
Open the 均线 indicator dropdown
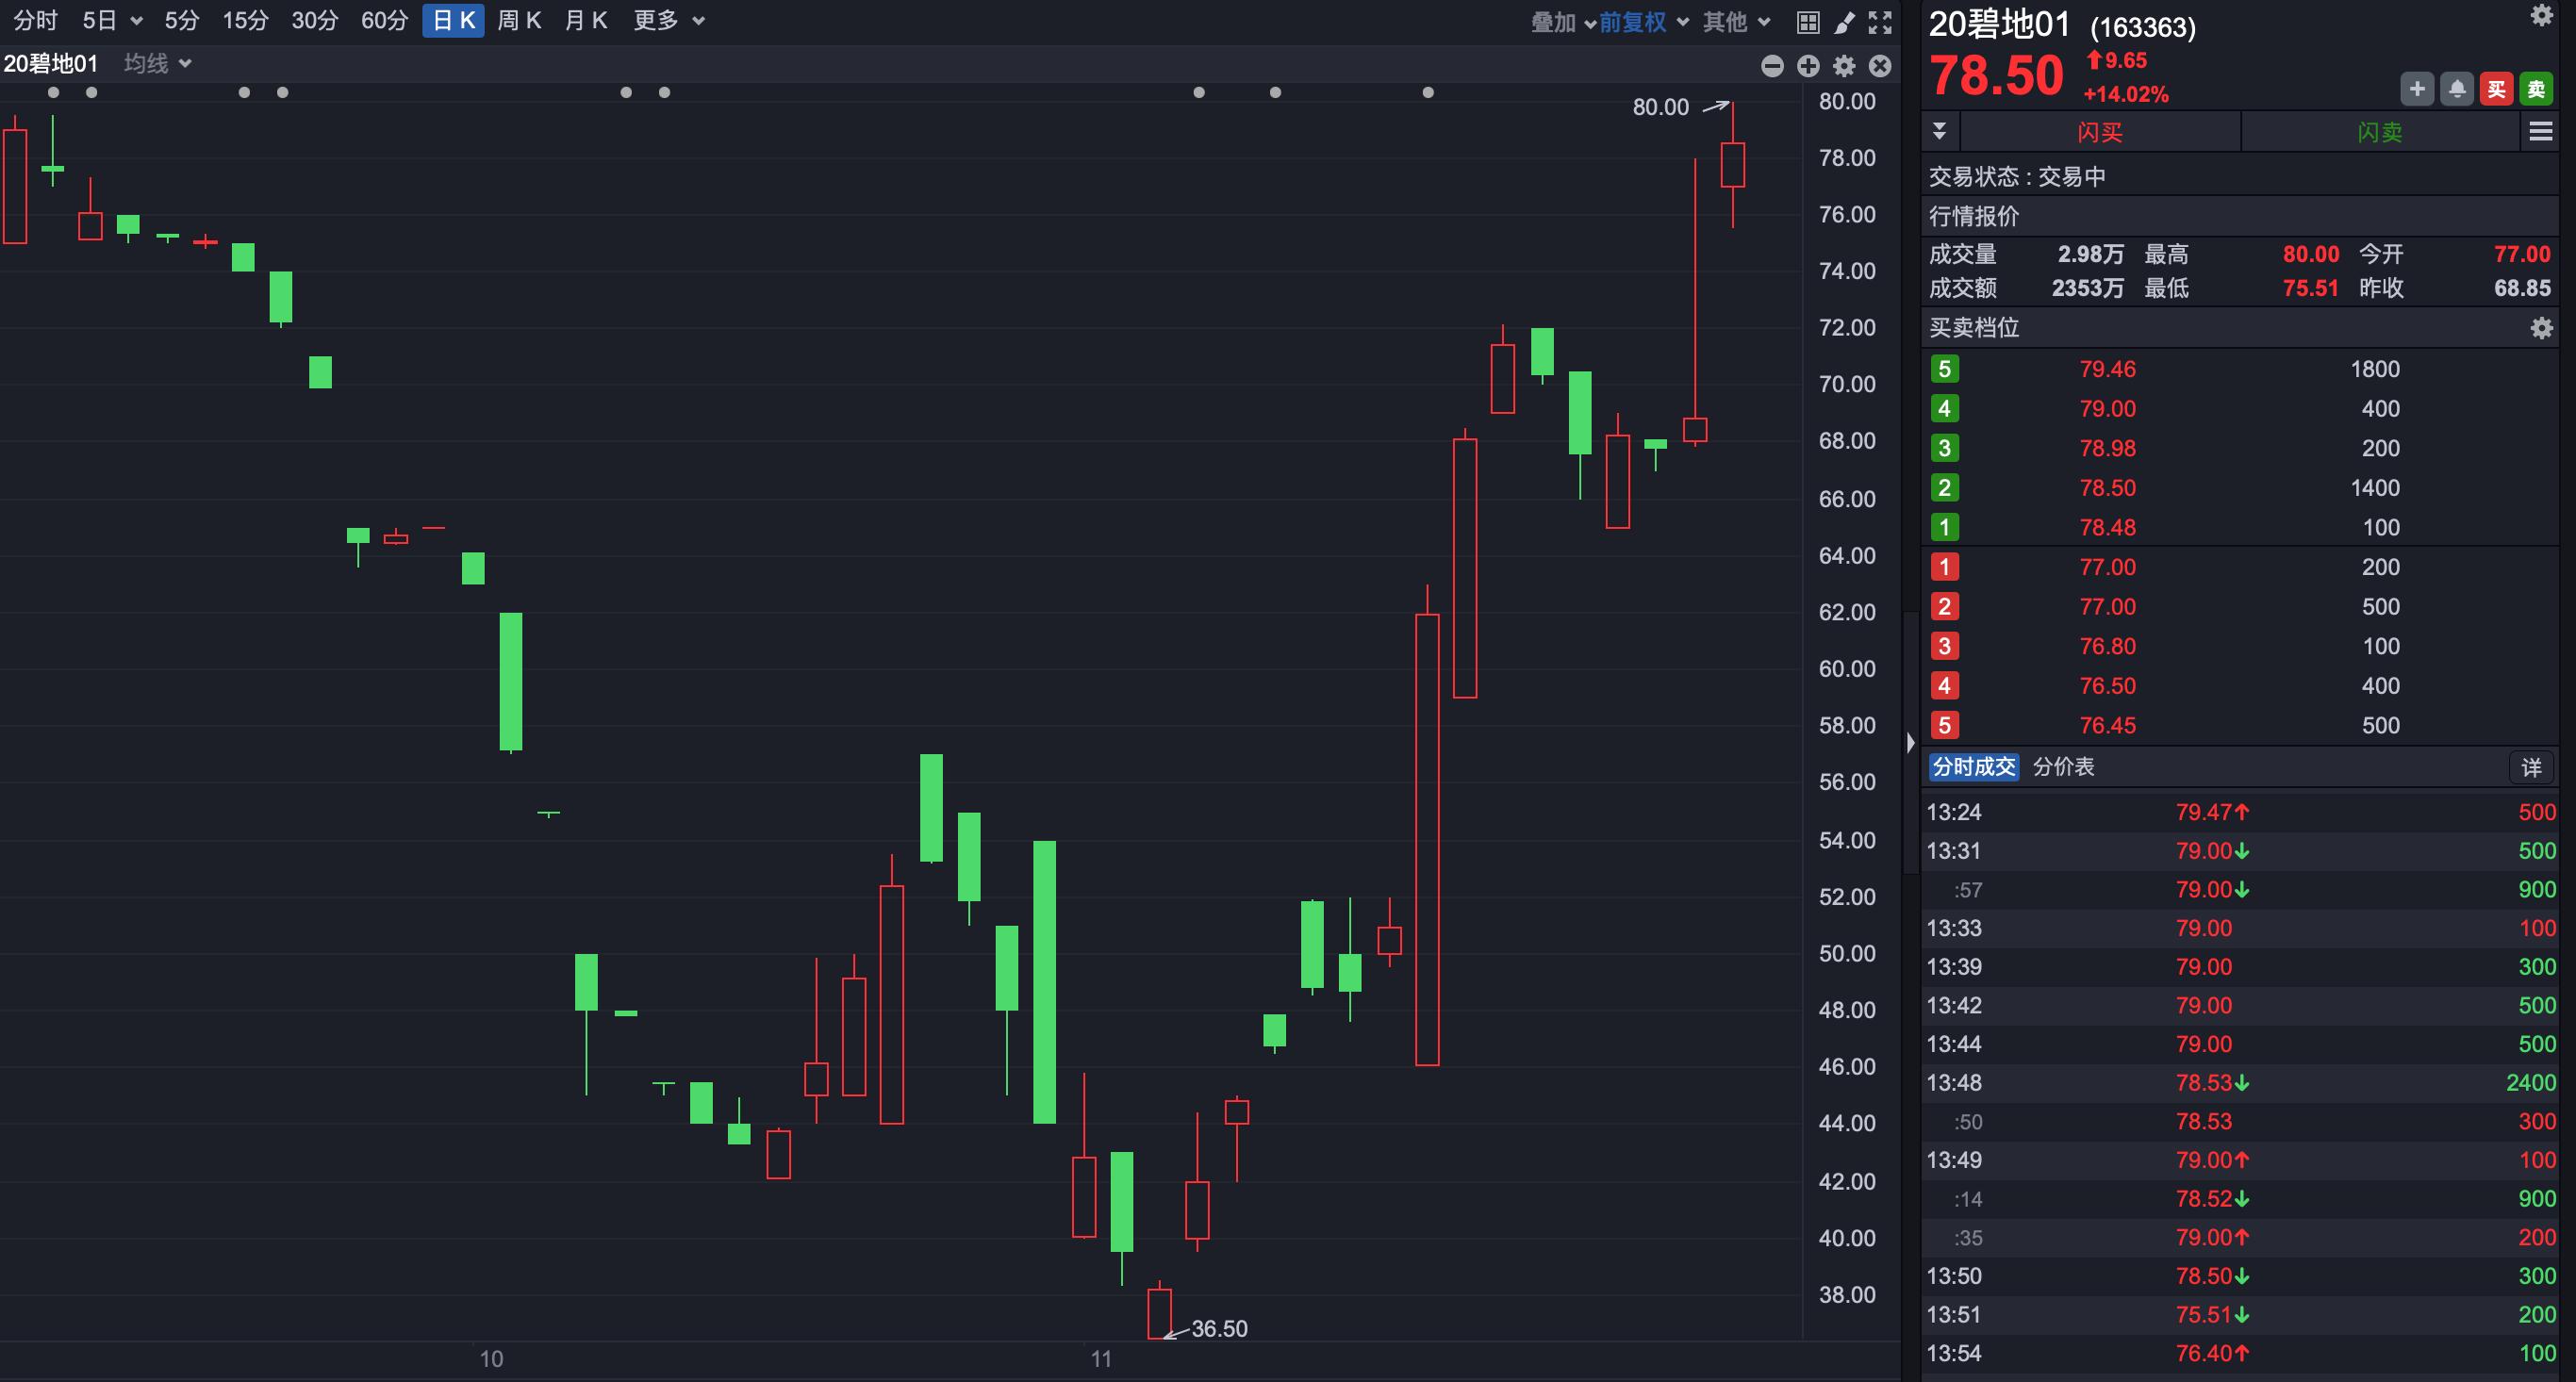[x=157, y=63]
